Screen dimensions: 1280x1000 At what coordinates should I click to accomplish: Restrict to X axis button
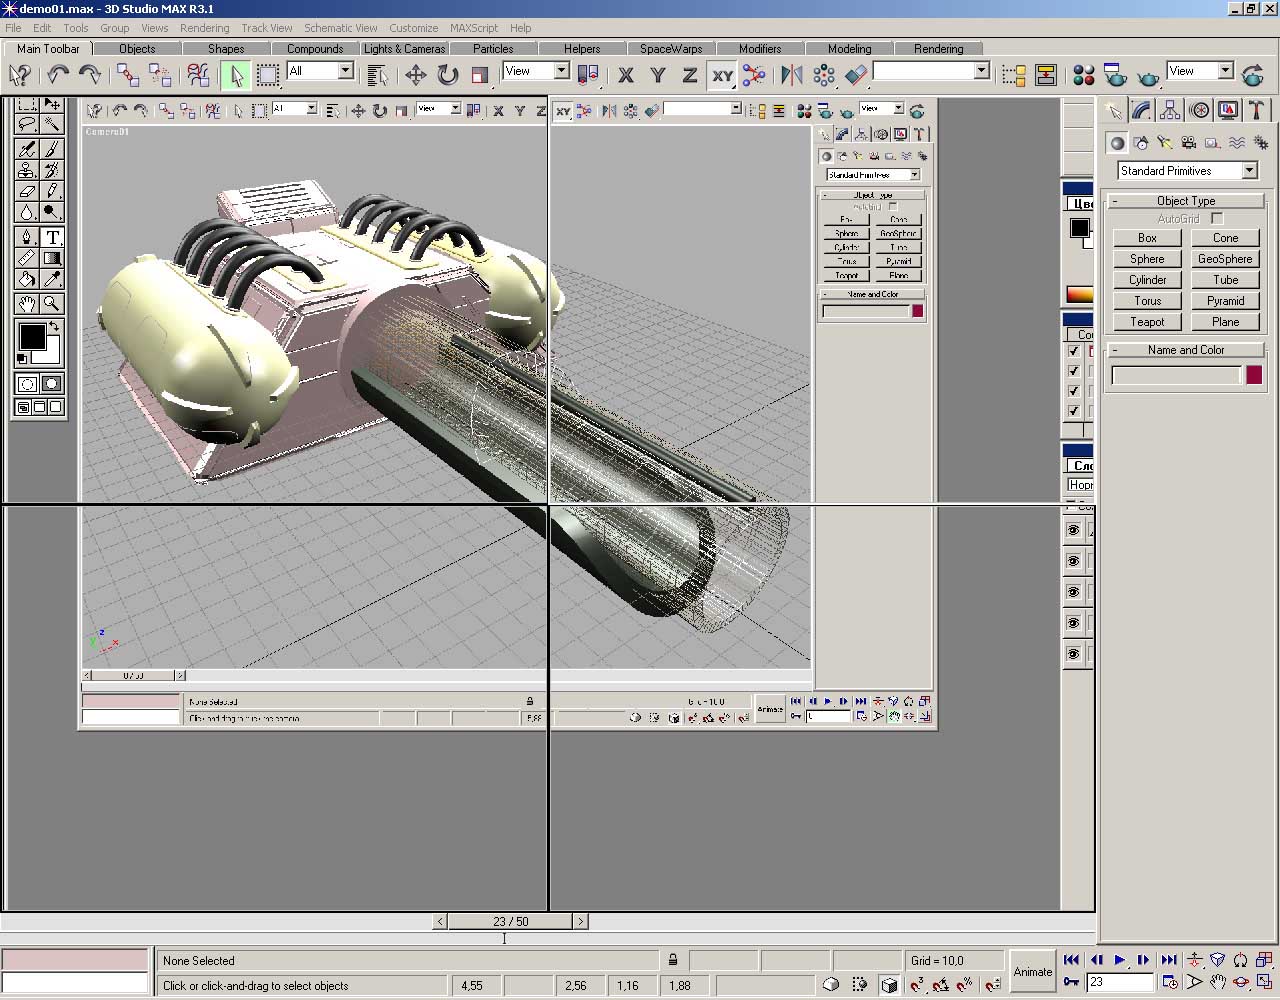(x=626, y=75)
